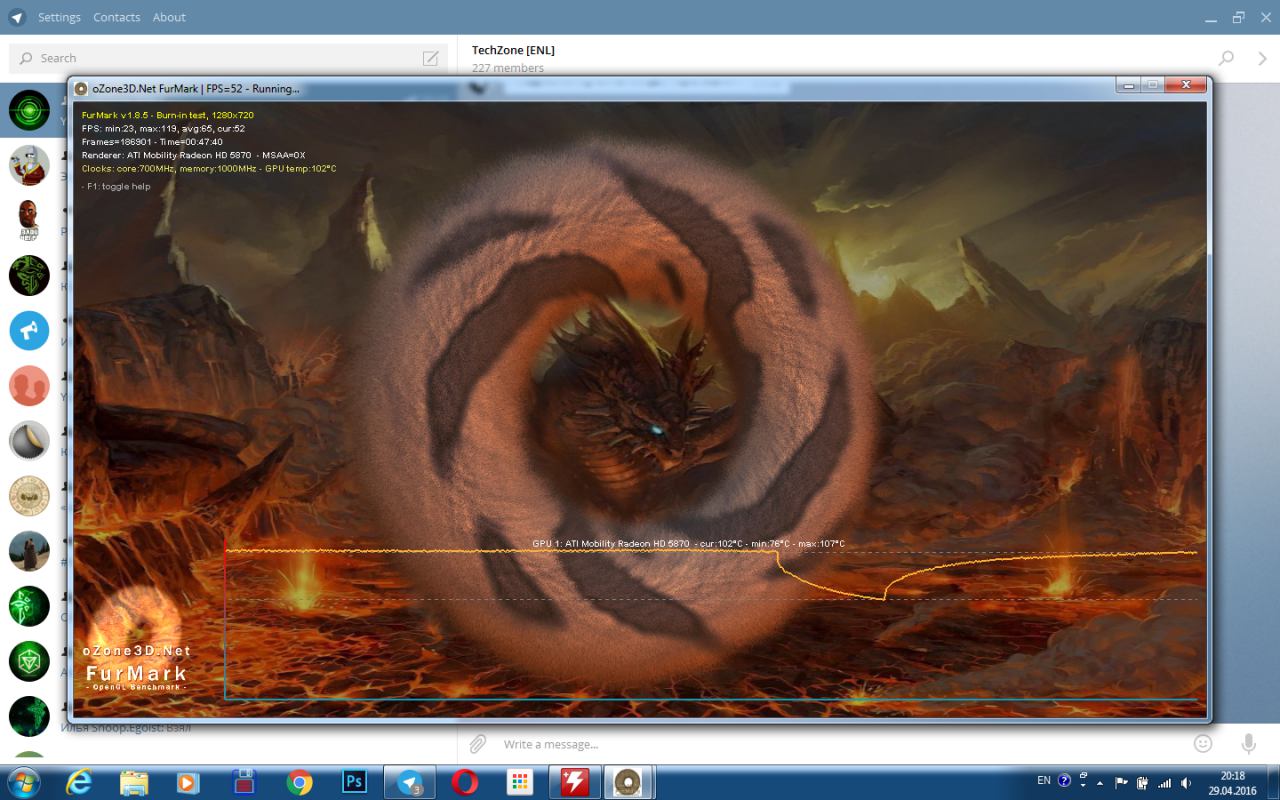Screen dimensions: 1280x800
Task: Open chat with blue megaphone channel avatar
Action: (x=29, y=330)
